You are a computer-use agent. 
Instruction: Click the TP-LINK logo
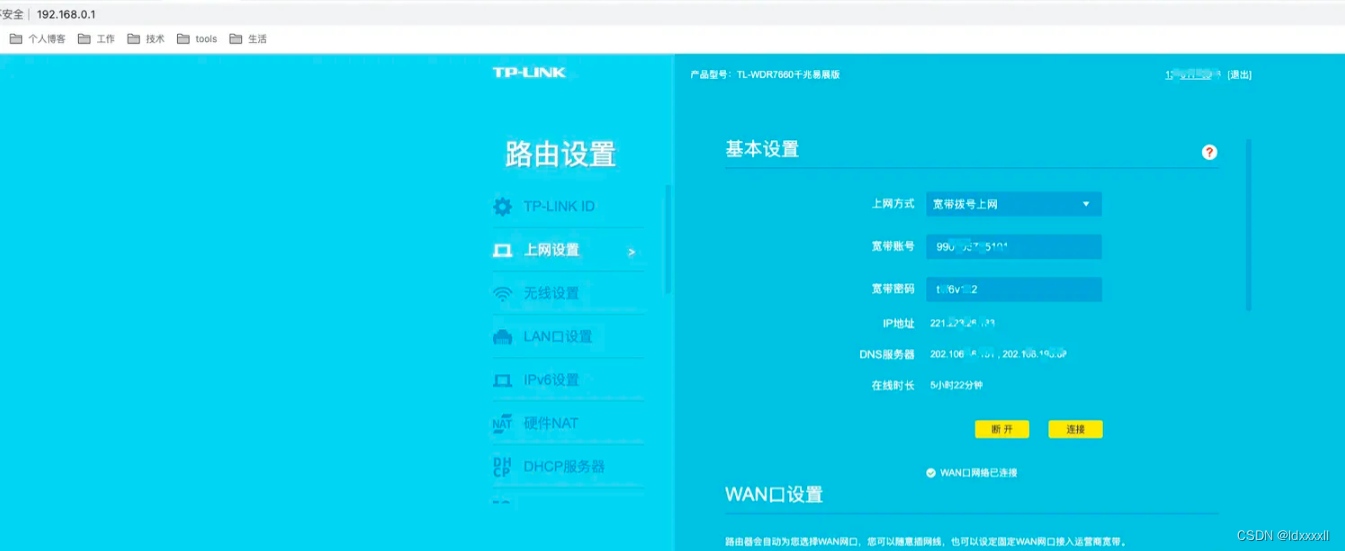(x=529, y=72)
